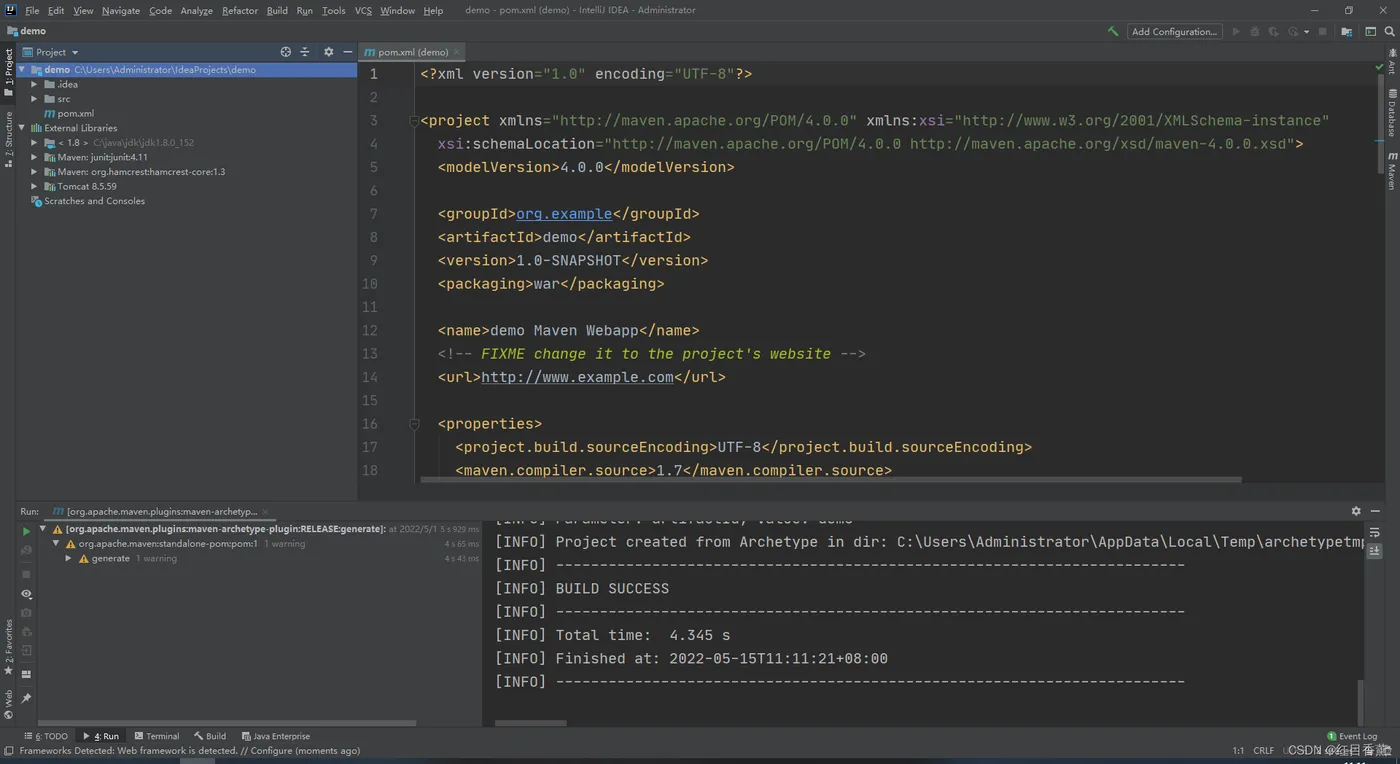The height and width of the screenshot is (764, 1400).
Task: Click the Add Configuration... button
Action: tap(1174, 31)
